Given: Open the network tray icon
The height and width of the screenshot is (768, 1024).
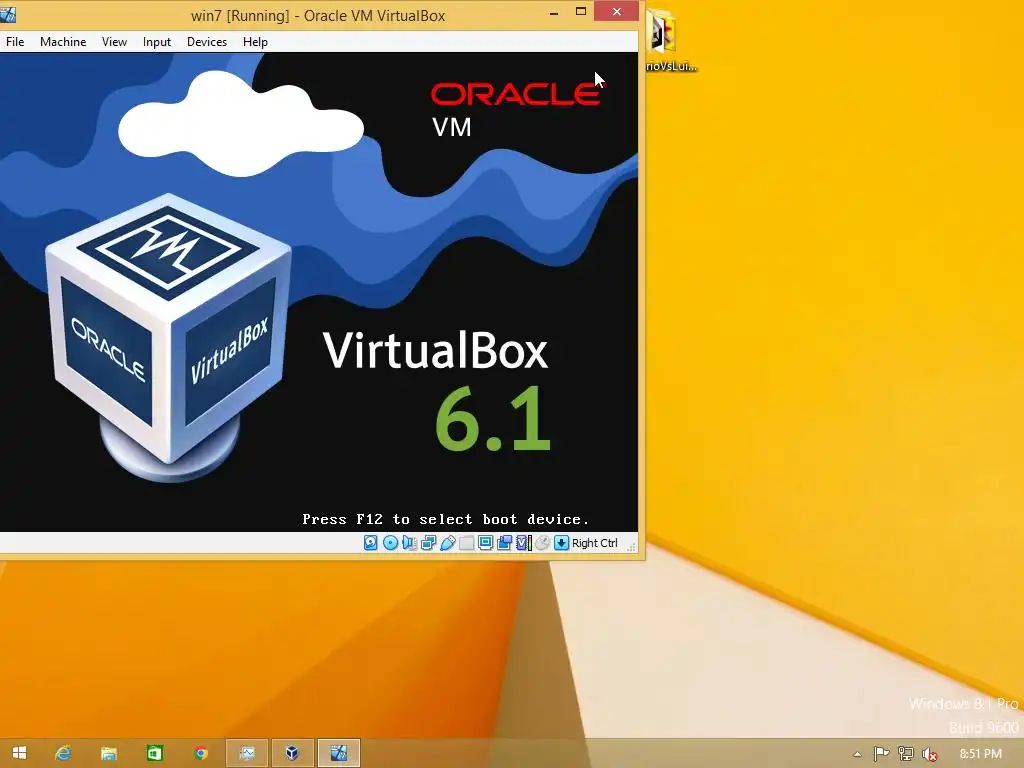Looking at the screenshot, I should [x=905, y=754].
